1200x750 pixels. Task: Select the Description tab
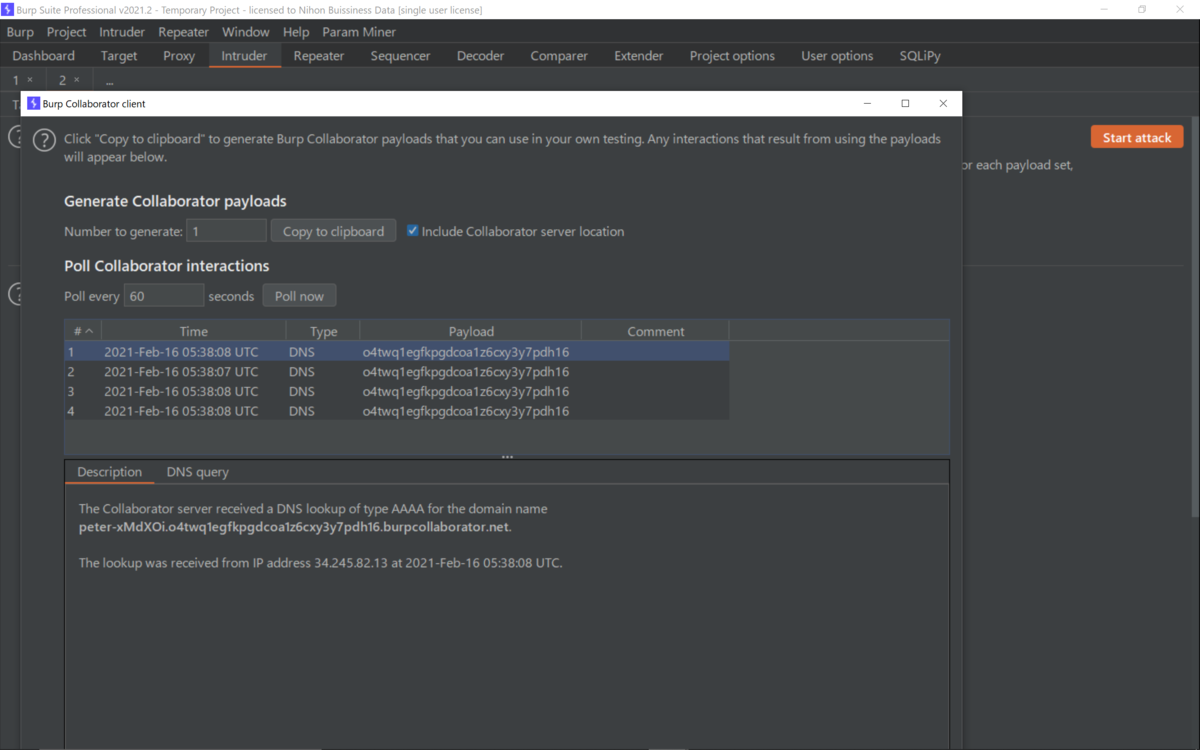point(110,472)
